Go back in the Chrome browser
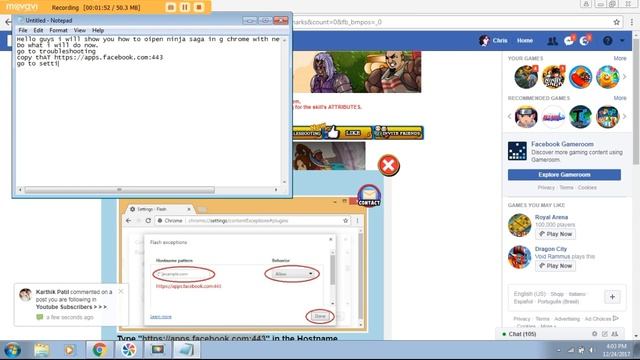640x360 pixels. [x=7, y=22]
